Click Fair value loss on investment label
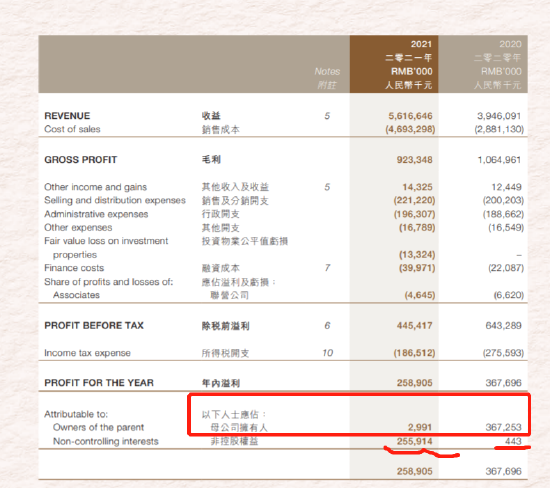 [x=106, y=241]
